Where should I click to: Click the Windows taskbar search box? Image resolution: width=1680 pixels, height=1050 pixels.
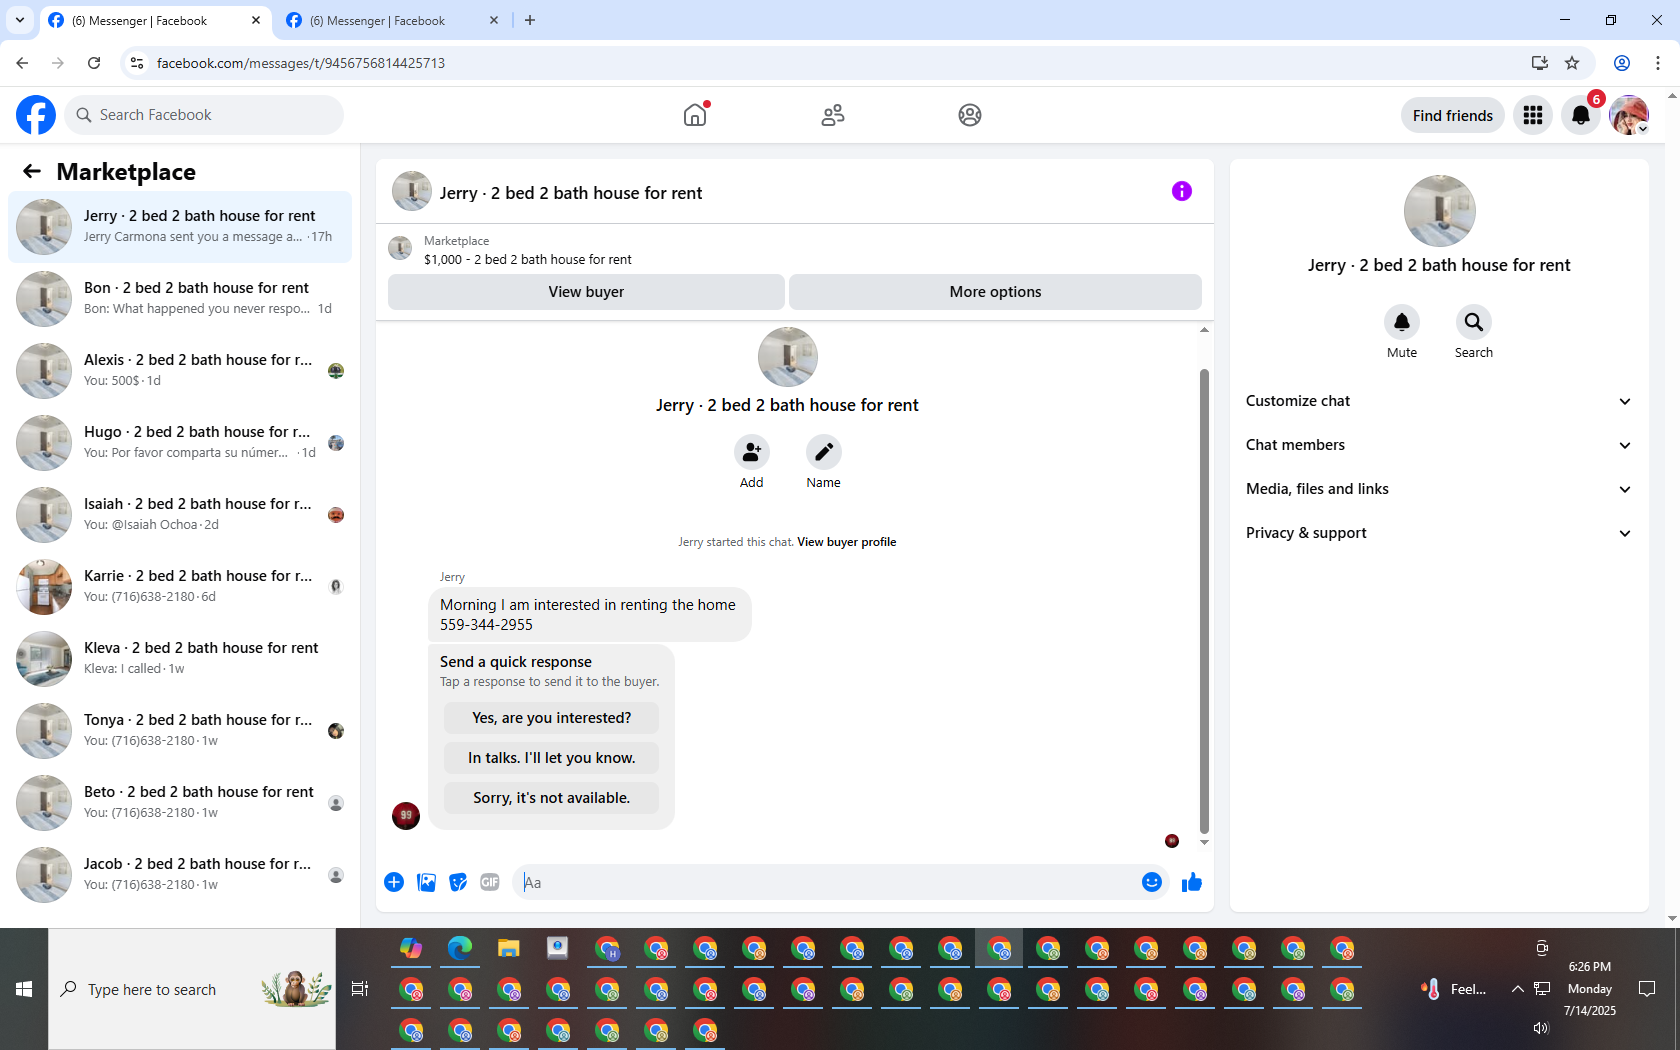click(x=192, y=989)
